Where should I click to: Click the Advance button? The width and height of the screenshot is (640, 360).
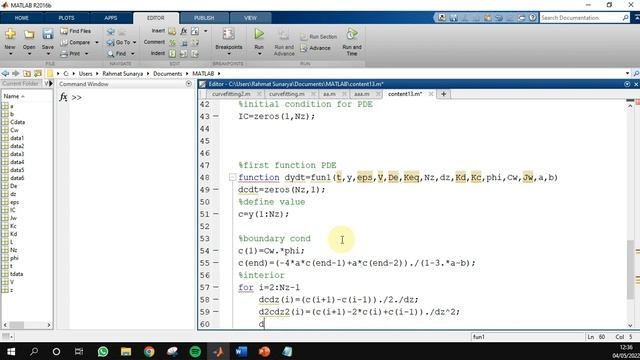click(x=316, y=48)
